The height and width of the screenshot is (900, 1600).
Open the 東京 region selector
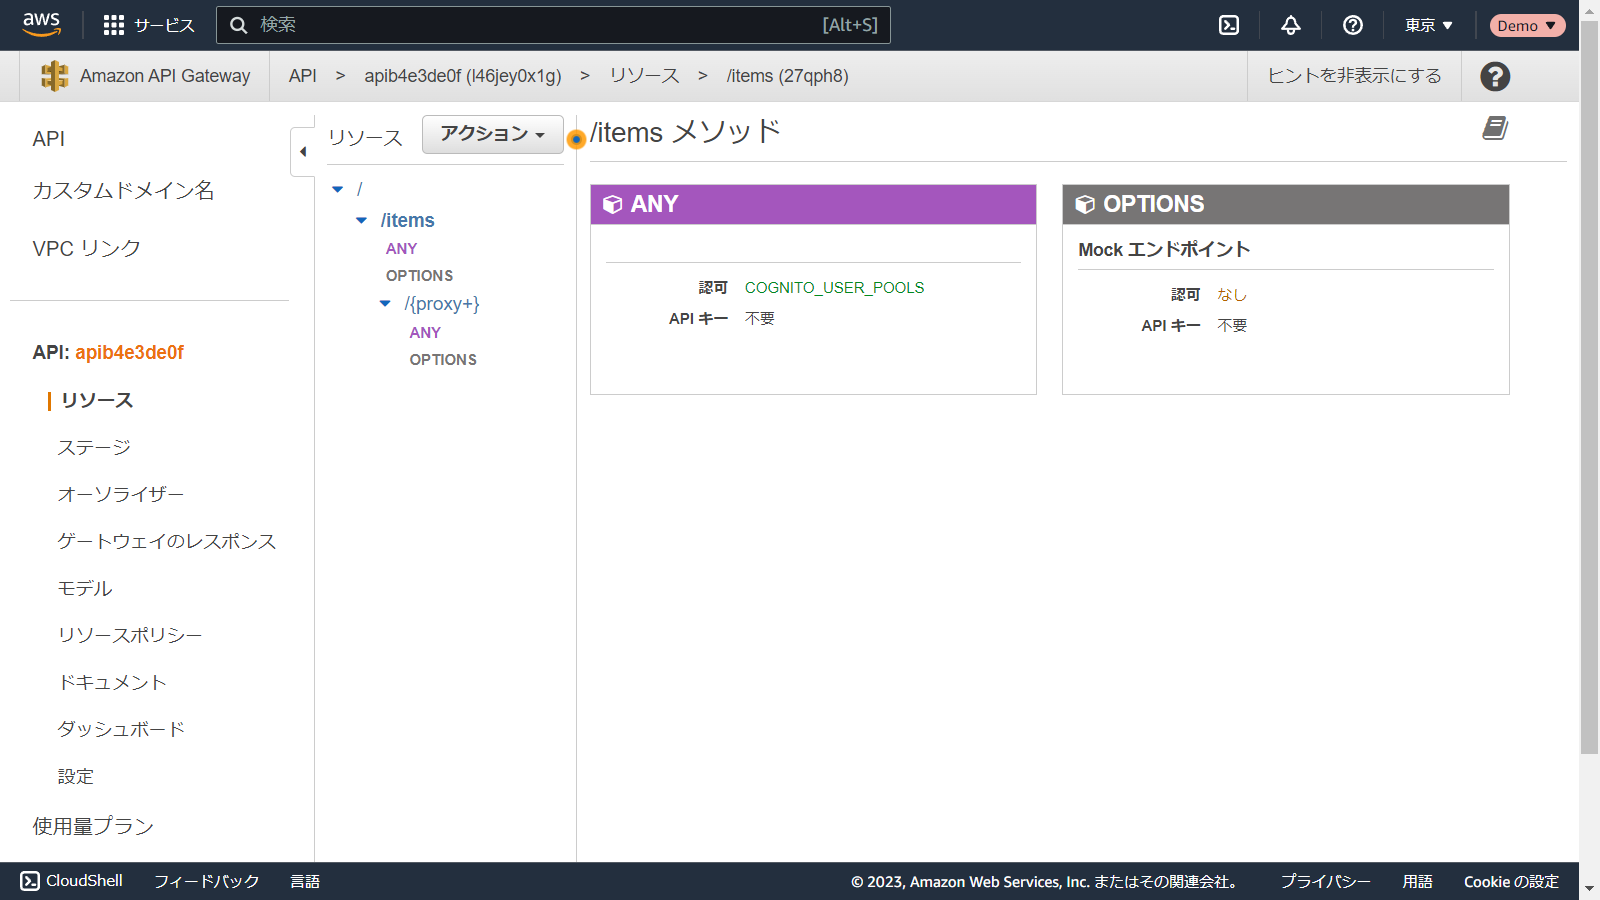tap(1428, 25)
